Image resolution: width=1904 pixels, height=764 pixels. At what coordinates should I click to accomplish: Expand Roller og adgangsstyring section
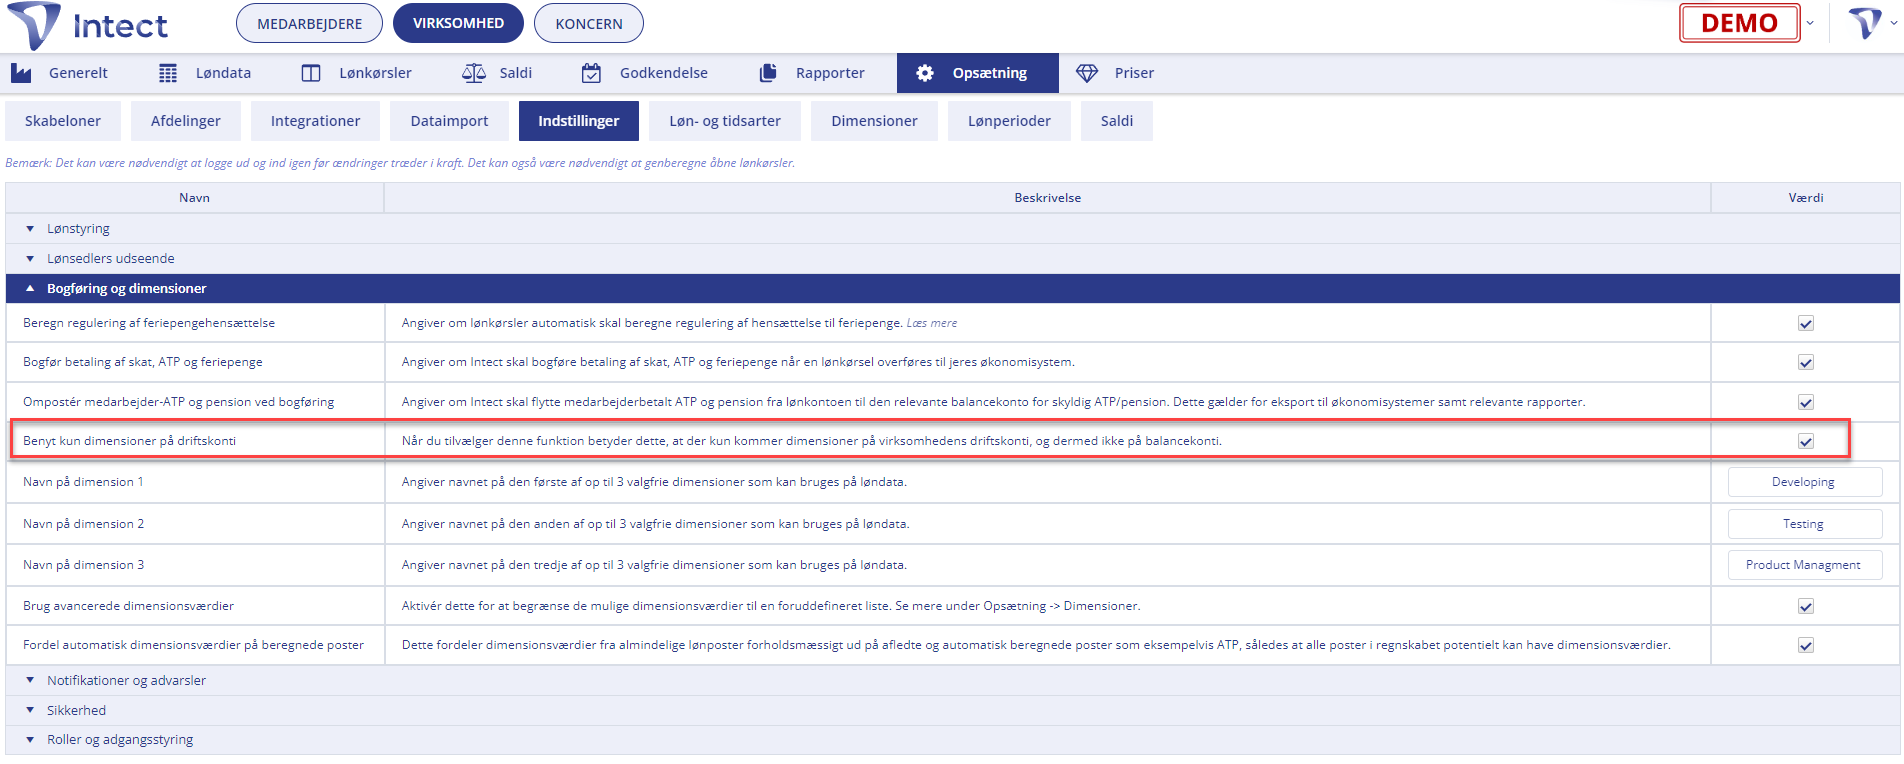tap(952, 740)
